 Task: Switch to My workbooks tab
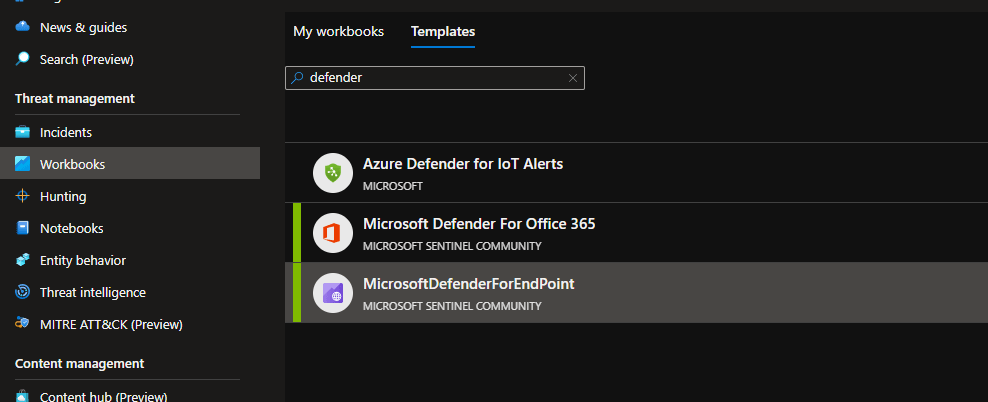click(338, 32)
